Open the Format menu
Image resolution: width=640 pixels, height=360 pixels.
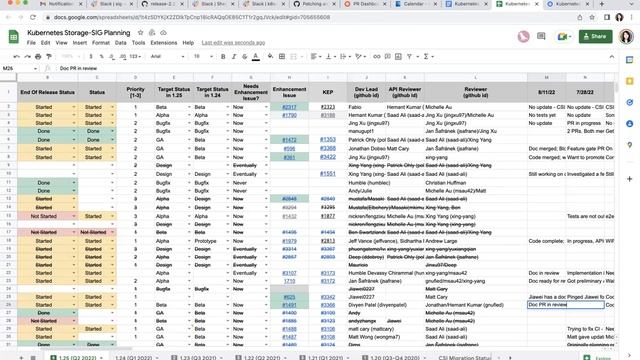[x=101, y=42]
